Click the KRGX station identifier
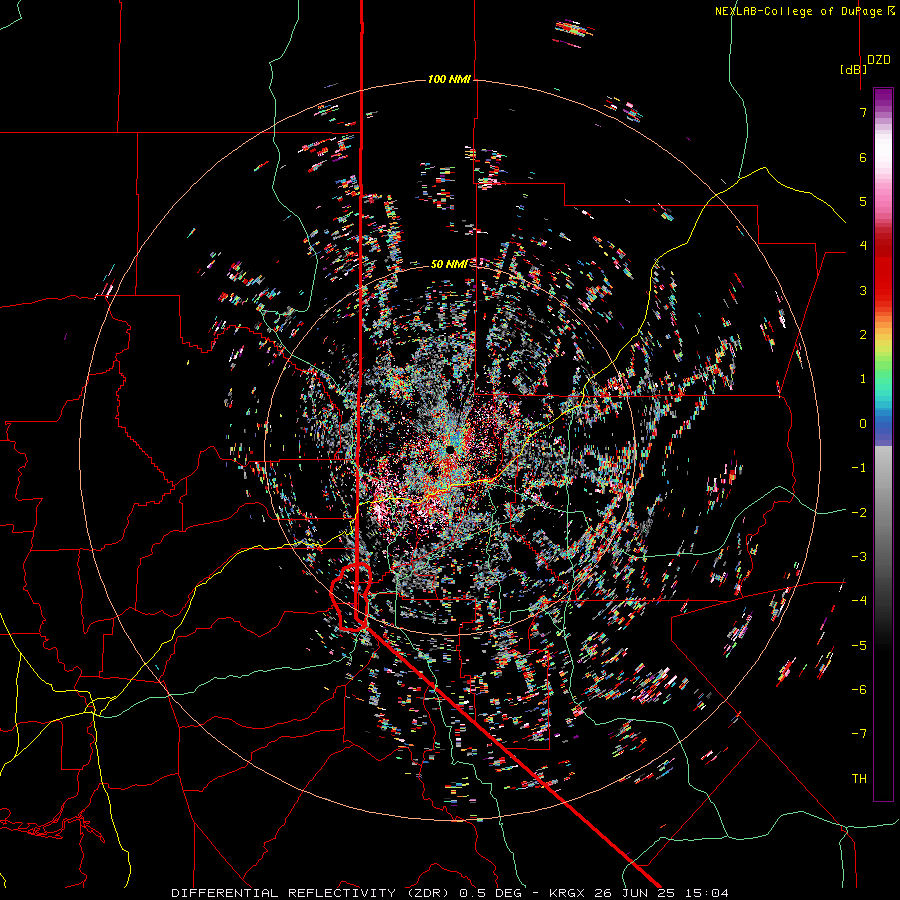The width and height of the screenshot is (900, 900). [568, 893]
